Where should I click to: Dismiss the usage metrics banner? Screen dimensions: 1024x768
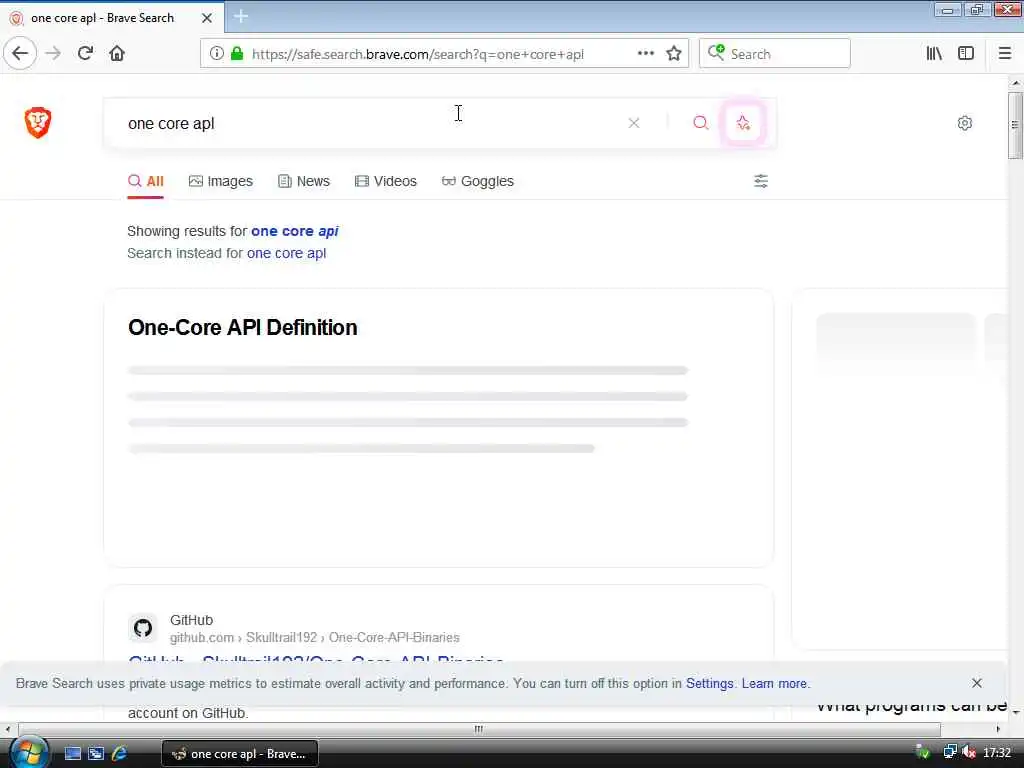point(977,683)
